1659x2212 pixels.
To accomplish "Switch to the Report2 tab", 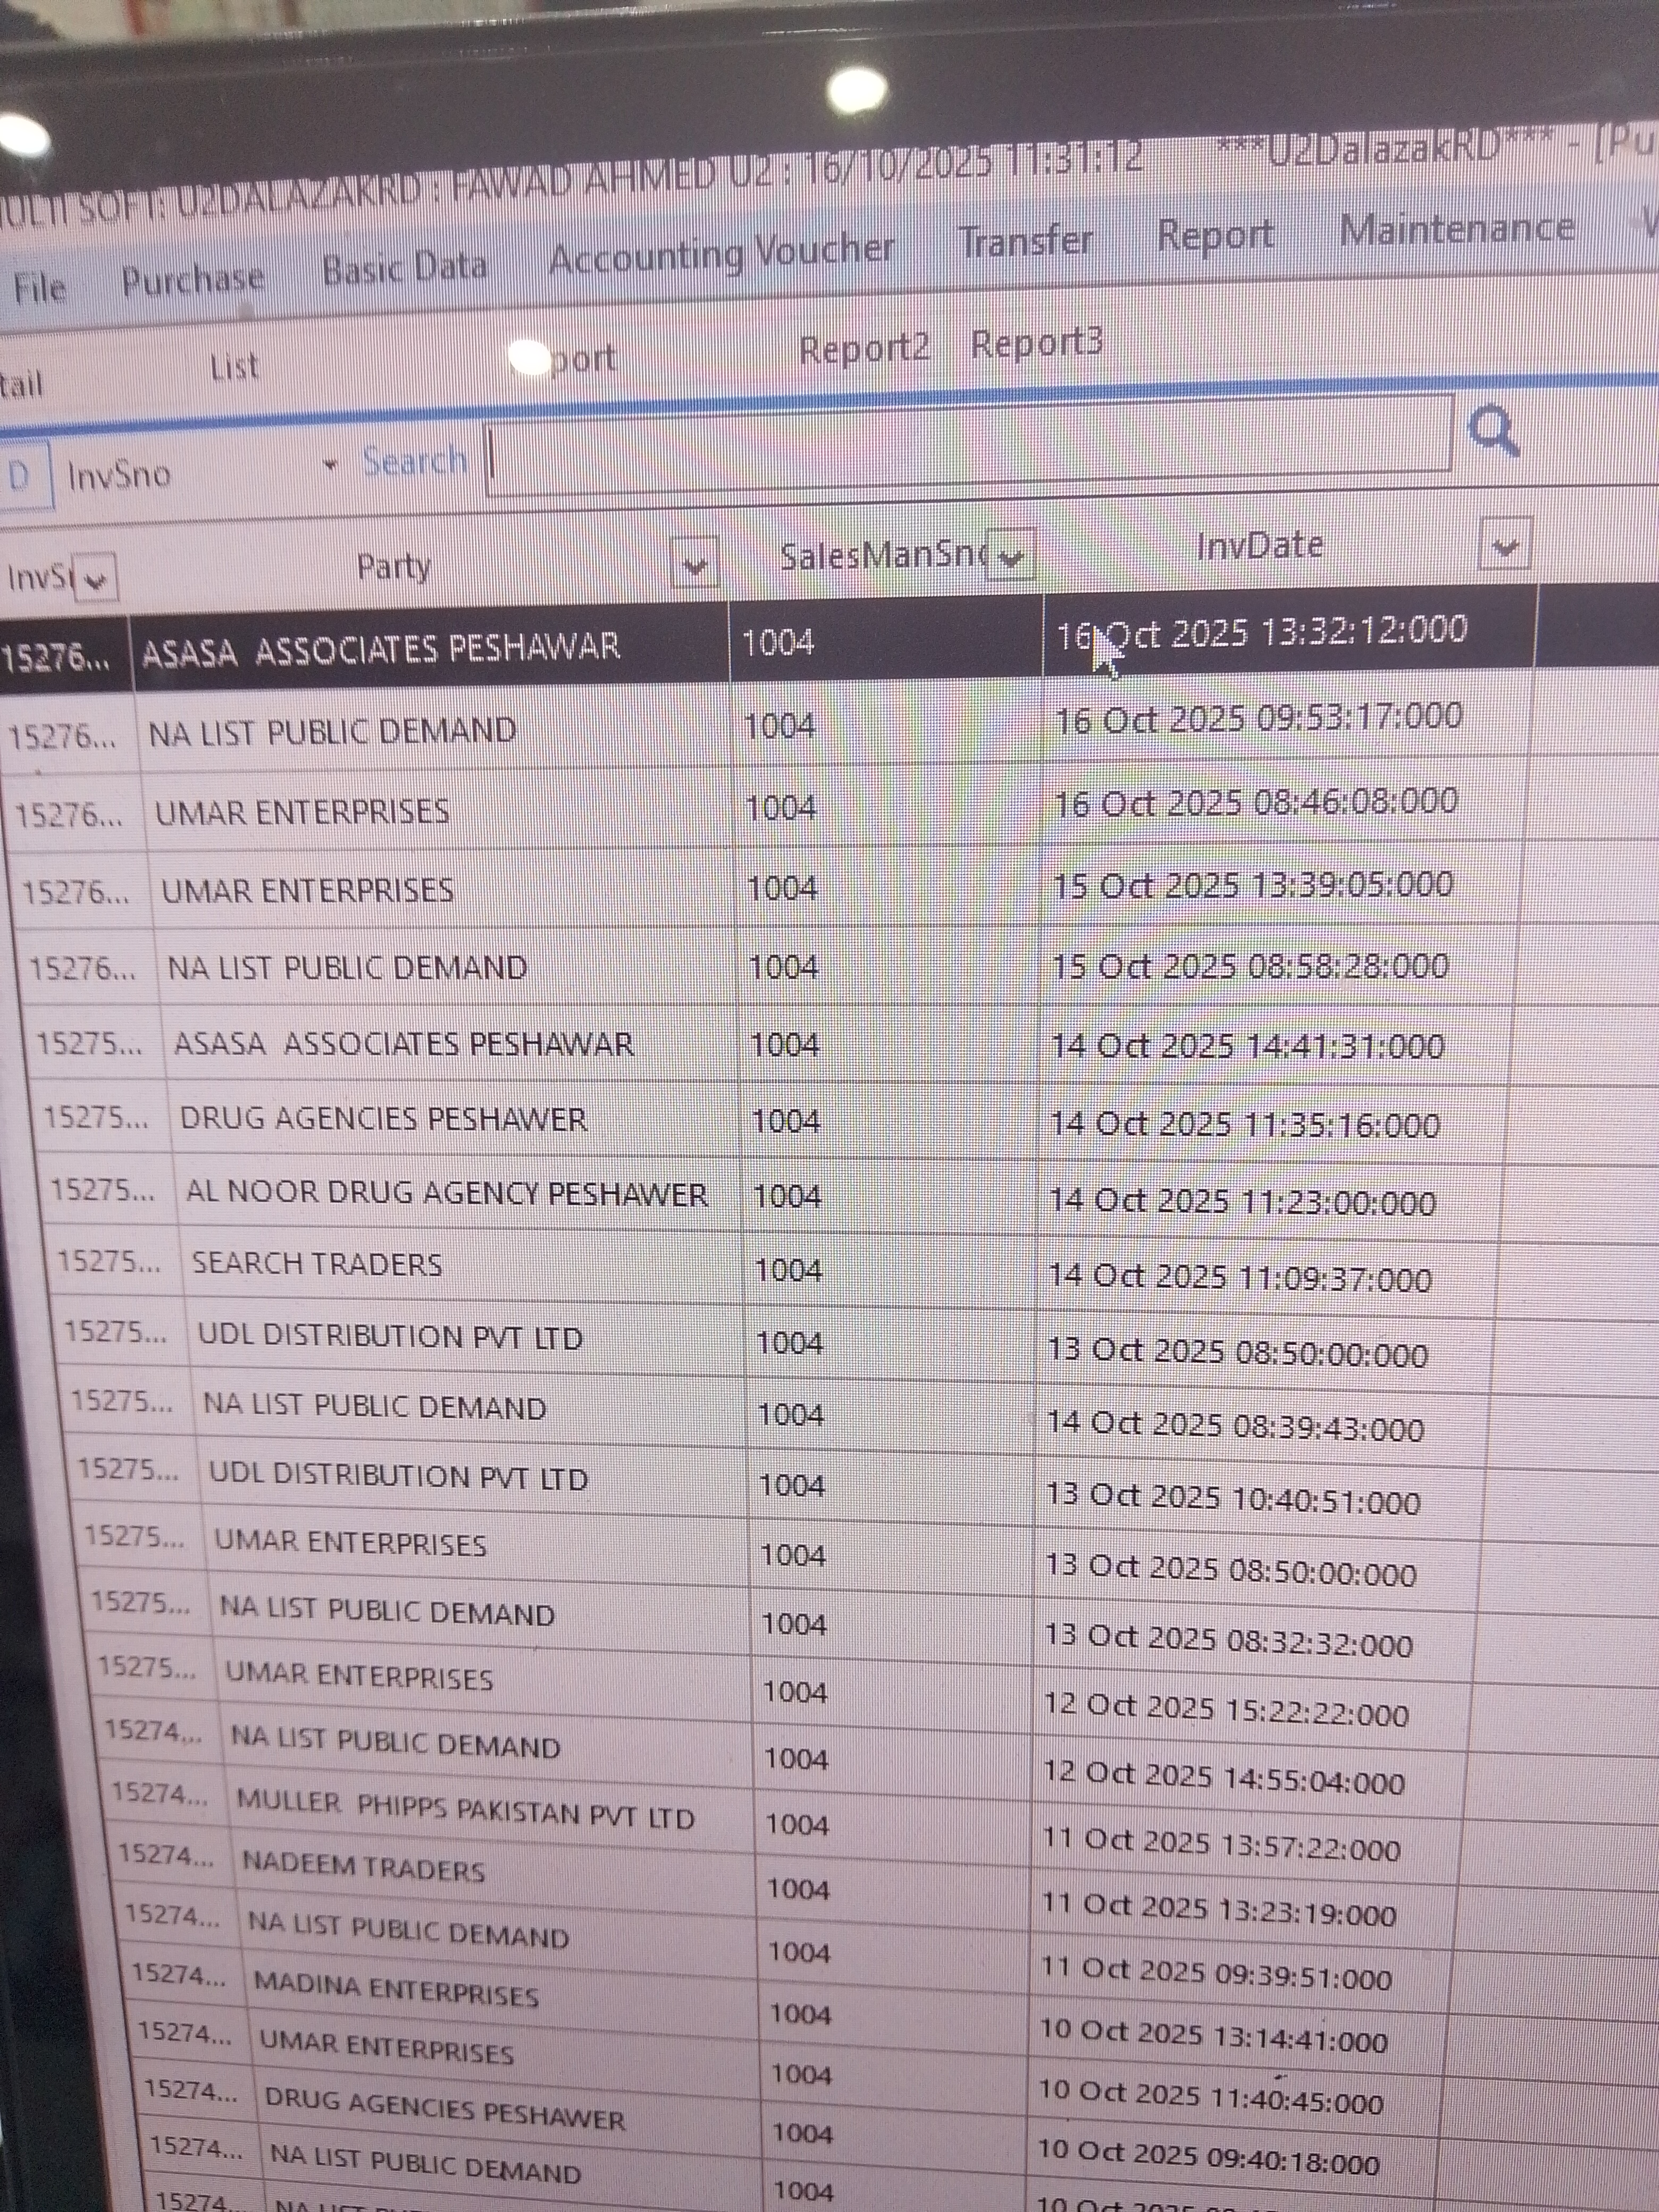I will point(864,349).
